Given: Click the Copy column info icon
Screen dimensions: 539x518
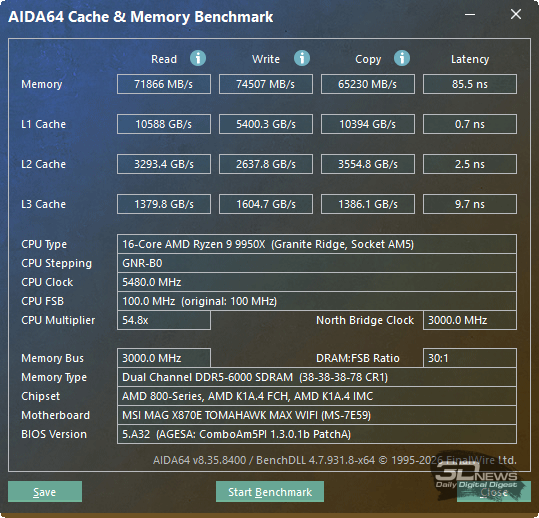Looking at the screenshot, I should pyautogui.click(x=402, y=58).
